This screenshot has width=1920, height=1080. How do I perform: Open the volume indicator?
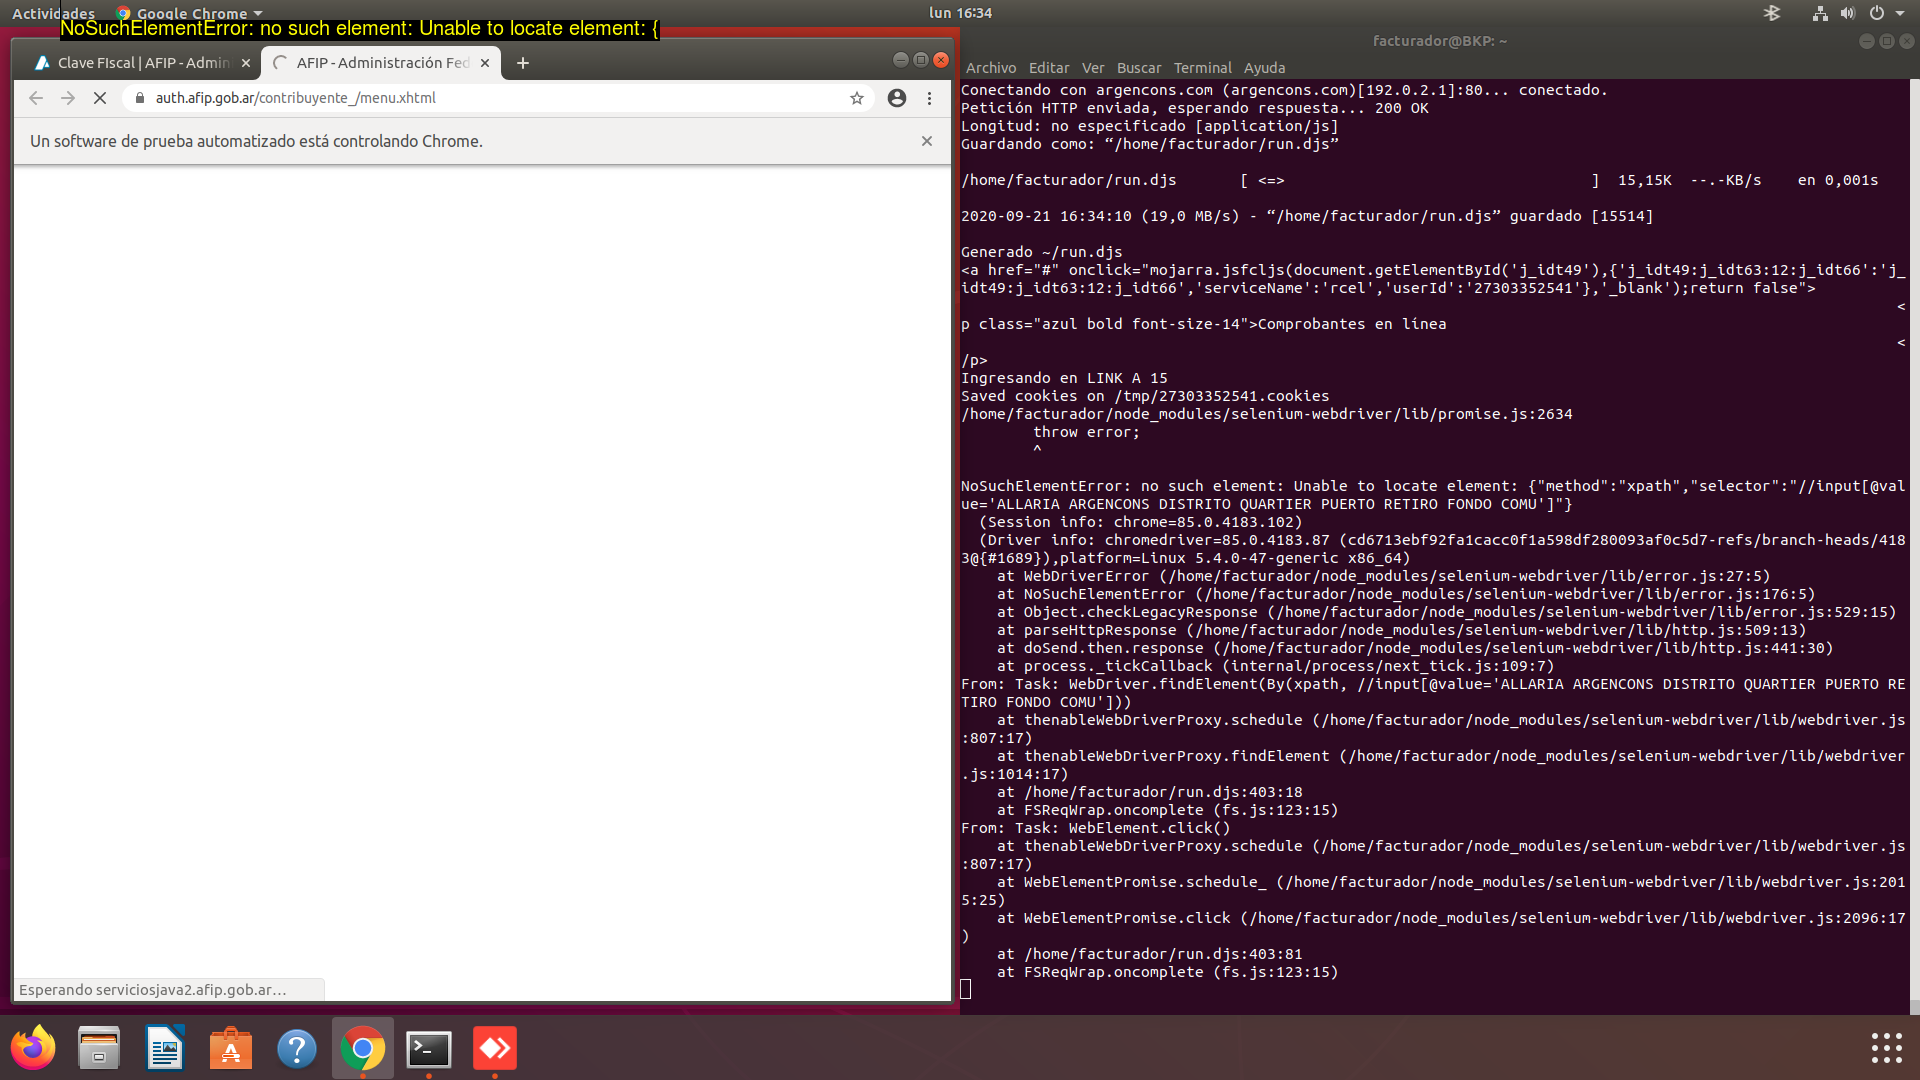pyautogui.click(x=1848, y=13)
